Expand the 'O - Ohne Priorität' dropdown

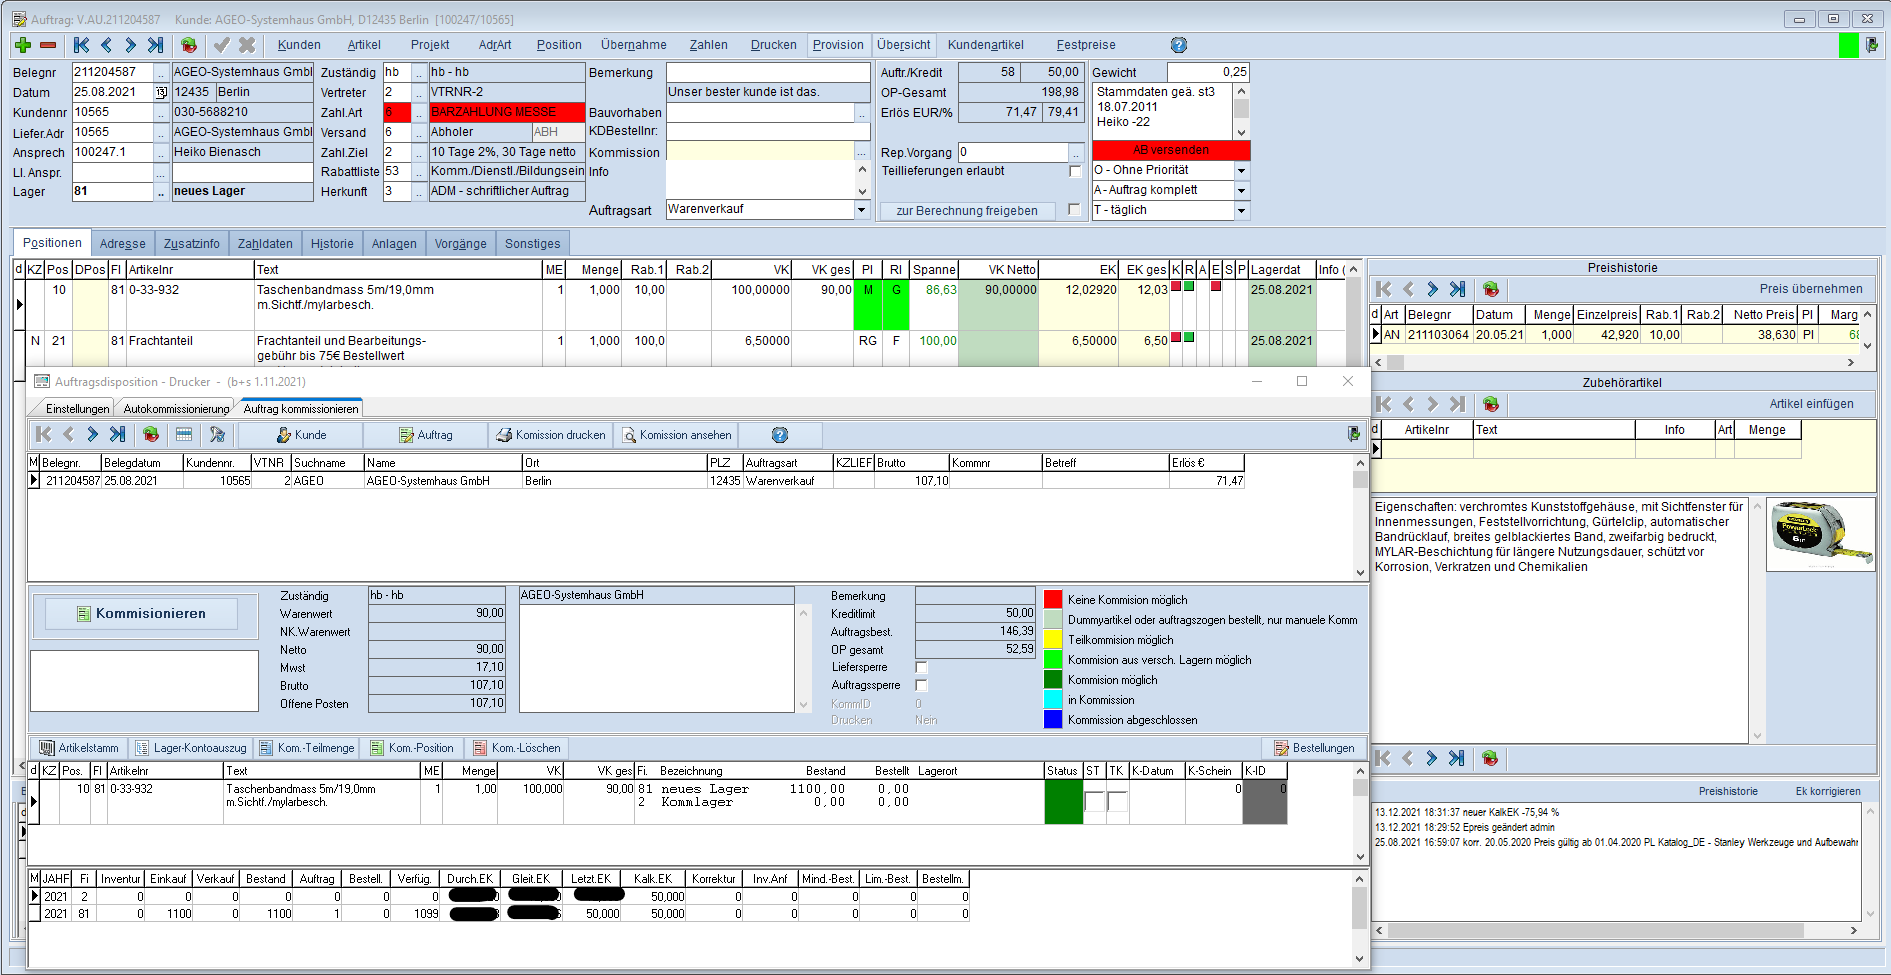(x=1242, y=171)
